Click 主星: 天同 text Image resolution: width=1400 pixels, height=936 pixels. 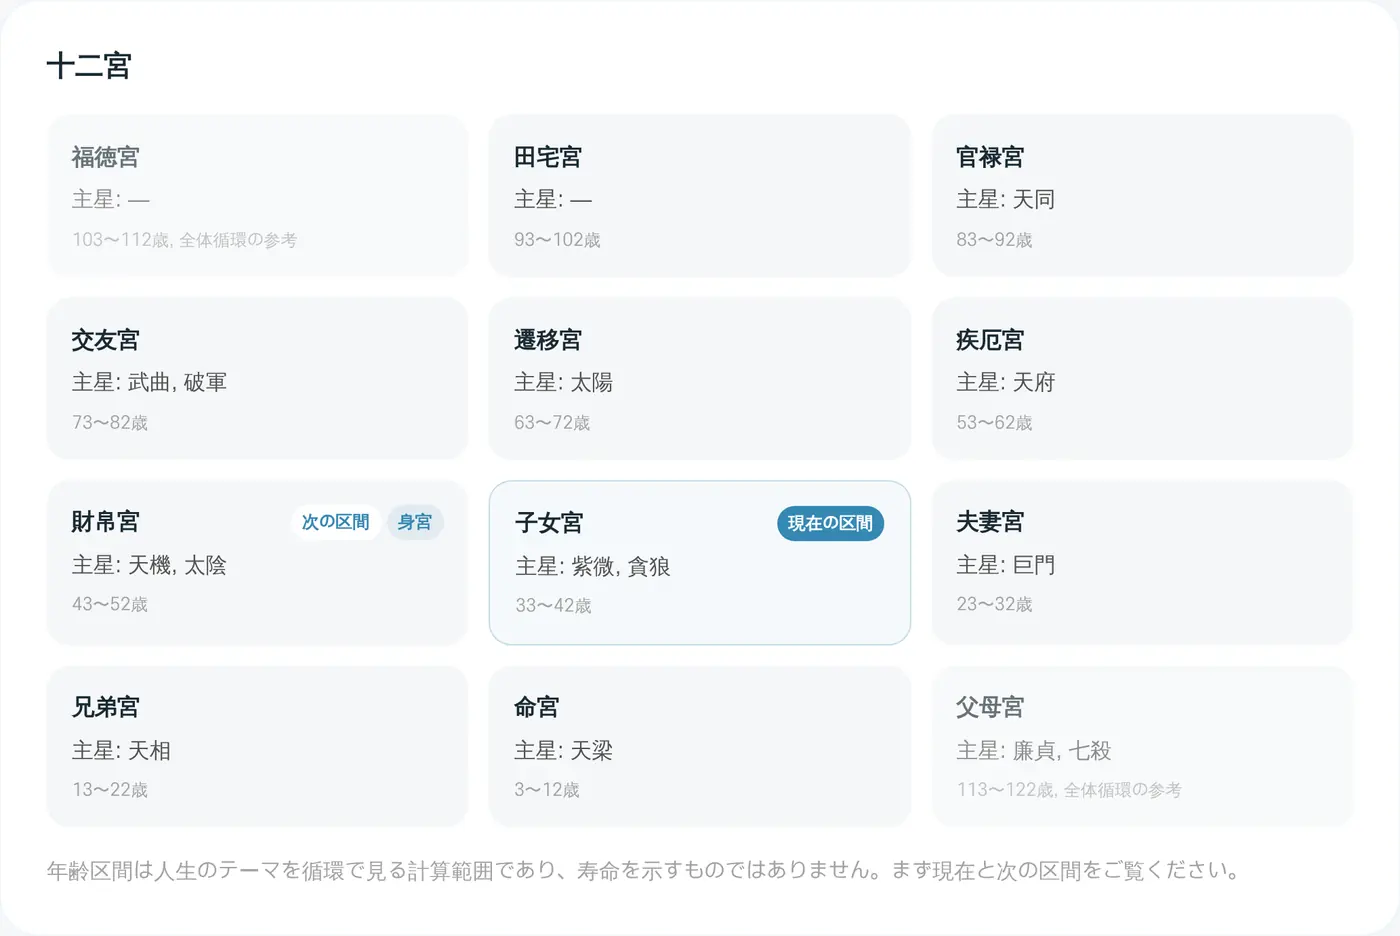pos(1005,199)
